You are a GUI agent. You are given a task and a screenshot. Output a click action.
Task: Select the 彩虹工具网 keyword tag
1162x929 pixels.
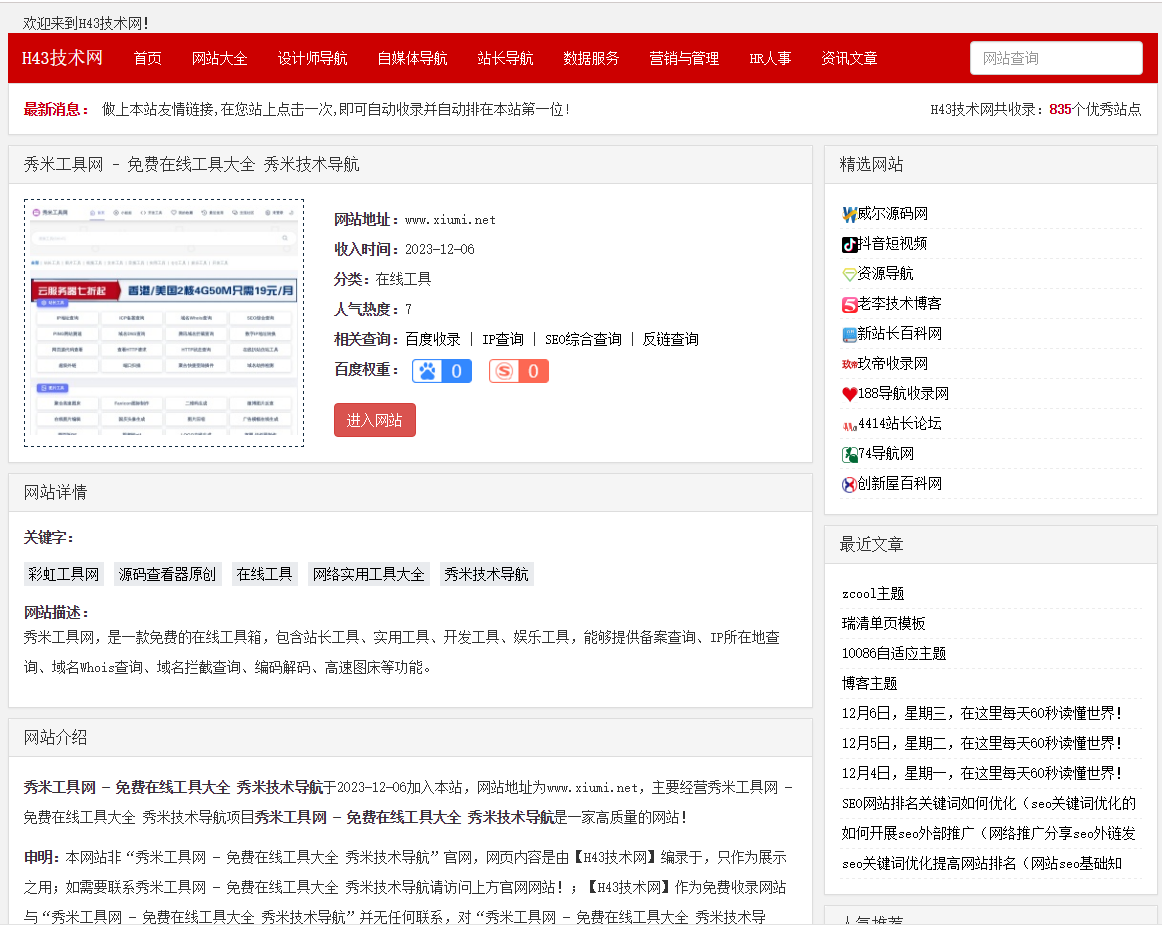pyautogui.click(x=64, y=574)
